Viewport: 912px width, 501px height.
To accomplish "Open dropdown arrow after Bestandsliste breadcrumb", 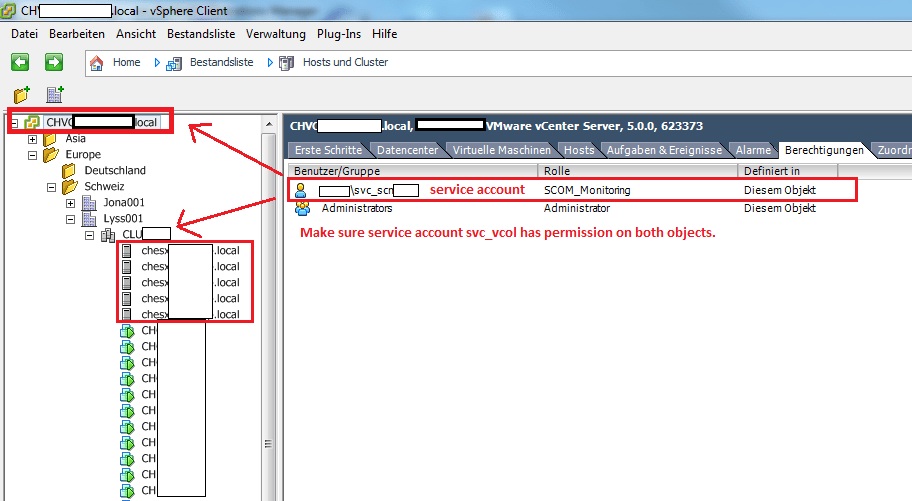I will coord(270,63).
